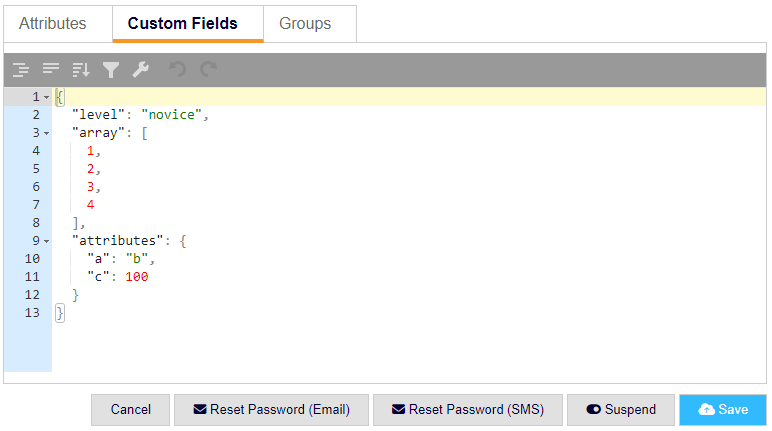Click the envelope icon on Reset Password (Email)
The image size is (772, 431).
(200, 409)
